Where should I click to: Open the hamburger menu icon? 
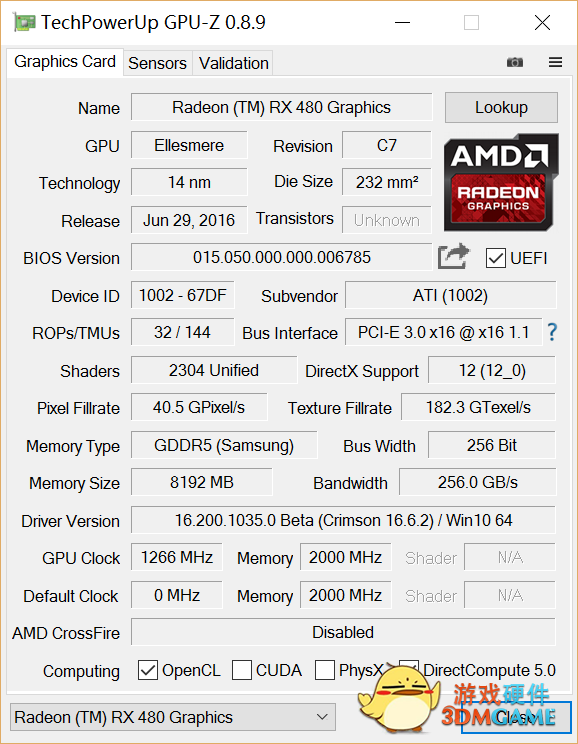[555, 62]
